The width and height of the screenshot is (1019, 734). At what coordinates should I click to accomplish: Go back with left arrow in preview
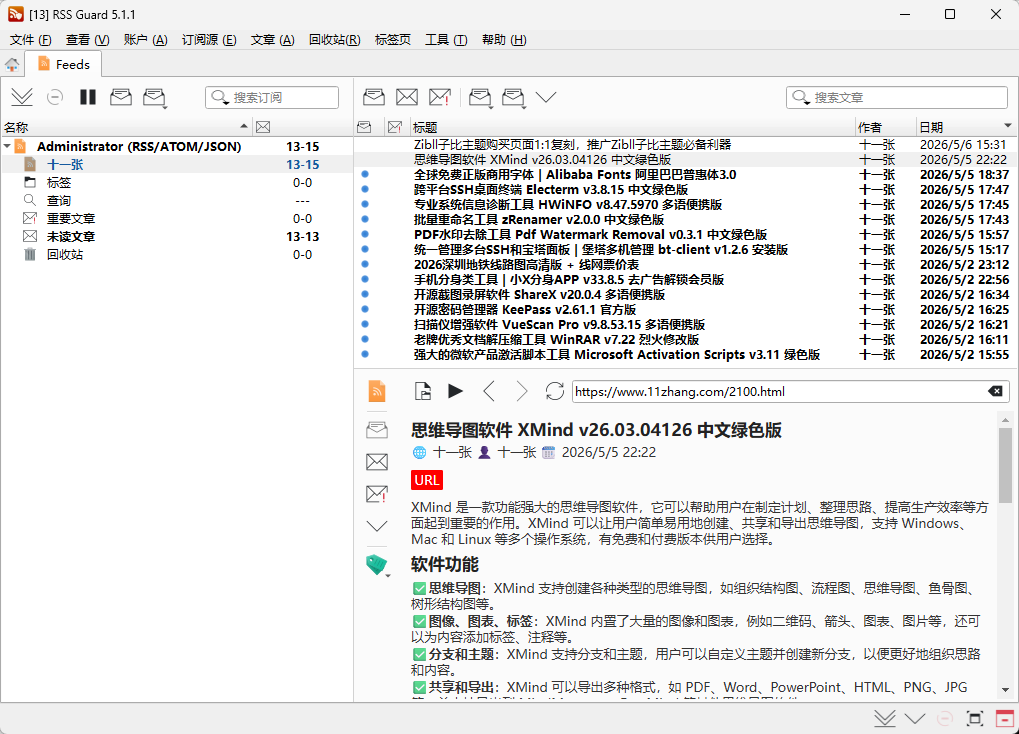point(489,391)
